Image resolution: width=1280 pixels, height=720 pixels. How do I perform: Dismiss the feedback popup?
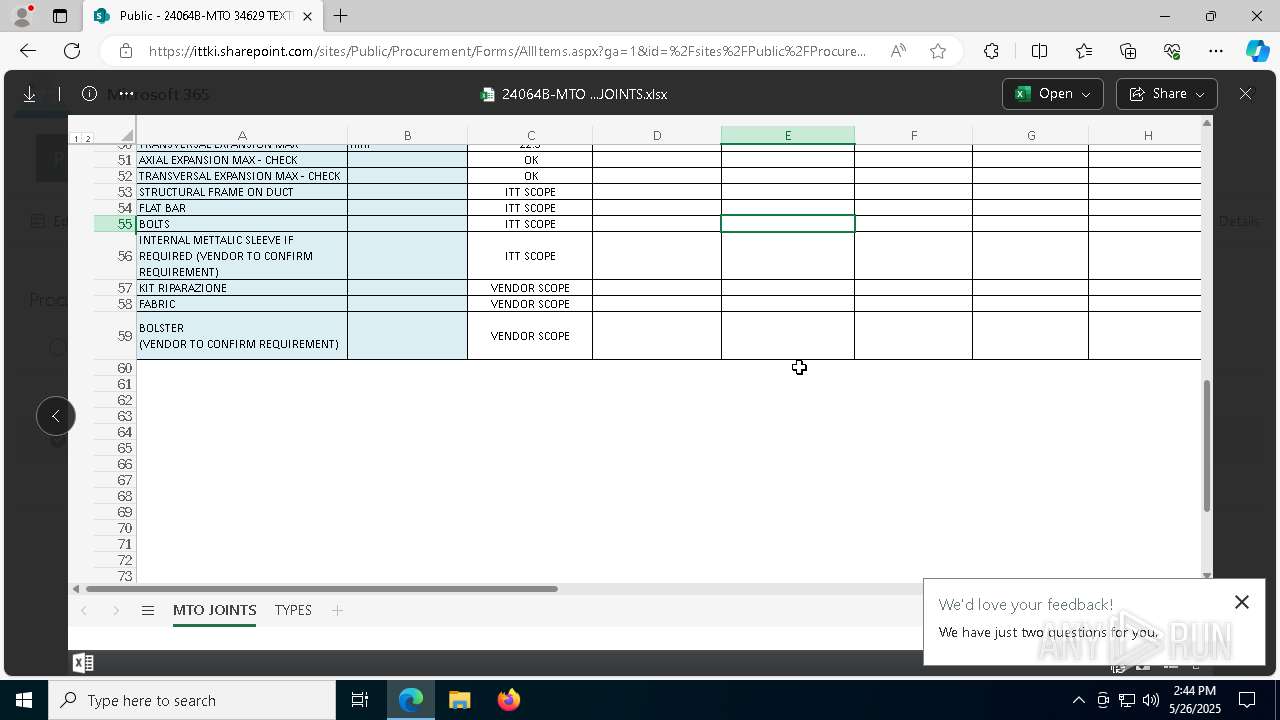click(x=1242, y=602)
